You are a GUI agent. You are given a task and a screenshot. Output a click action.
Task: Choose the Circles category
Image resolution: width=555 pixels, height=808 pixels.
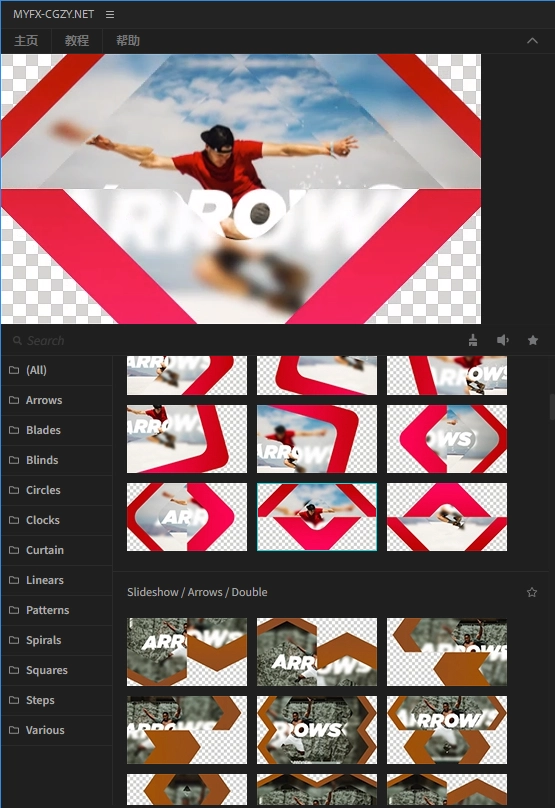[x=56, y=490]
